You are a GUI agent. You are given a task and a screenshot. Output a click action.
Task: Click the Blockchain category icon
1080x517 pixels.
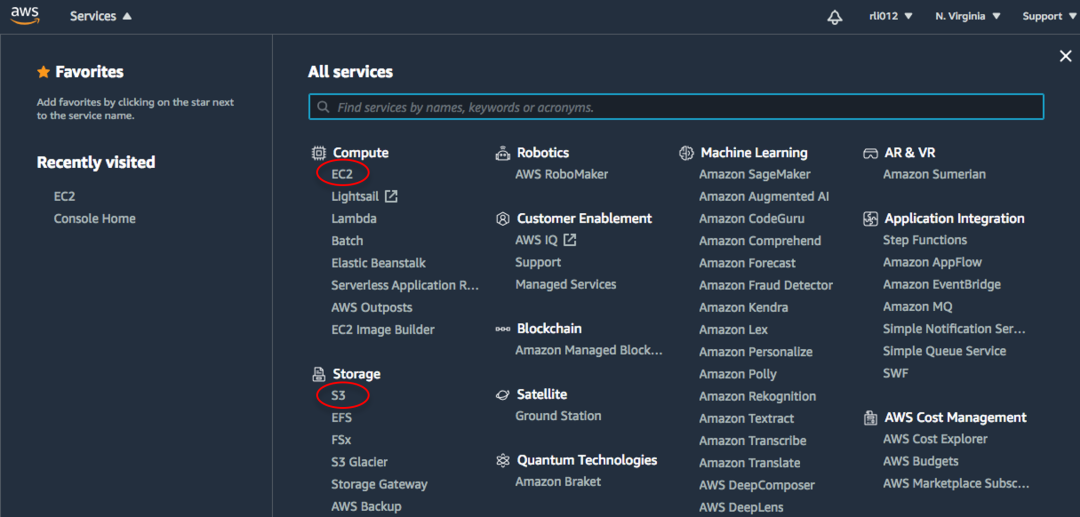click(x=503, y=329)
